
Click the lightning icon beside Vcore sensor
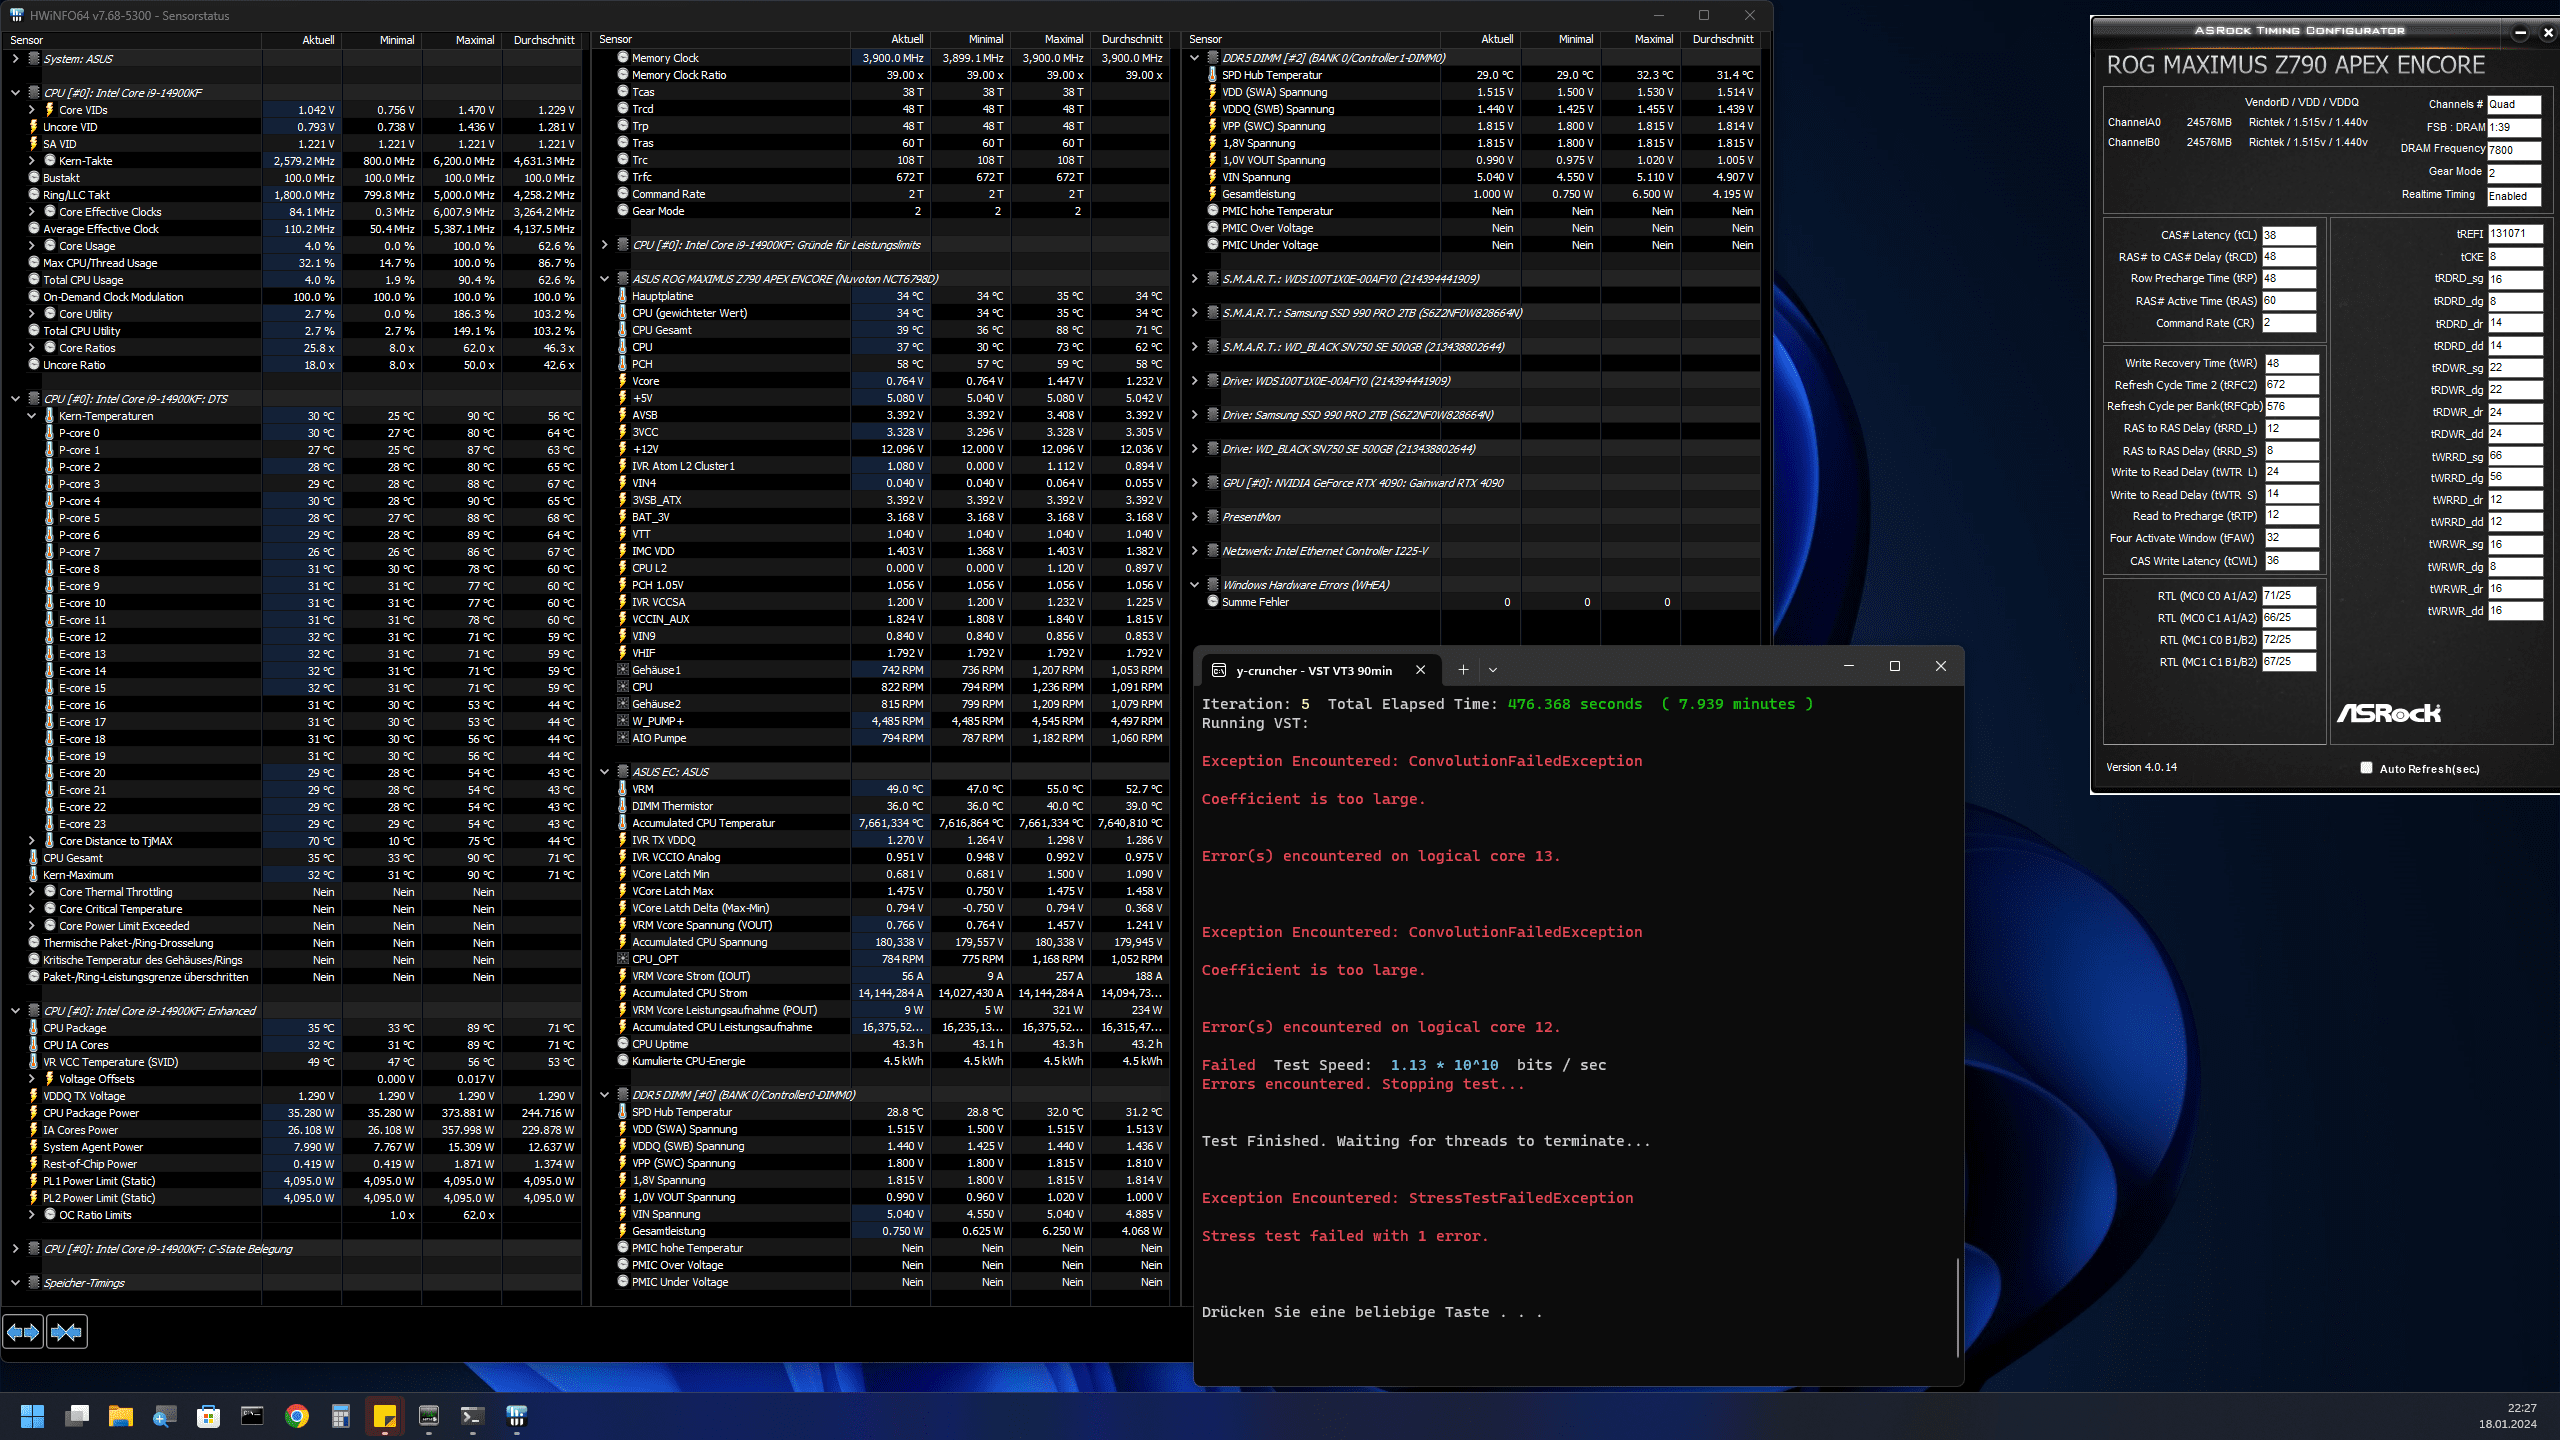point(623,381)
